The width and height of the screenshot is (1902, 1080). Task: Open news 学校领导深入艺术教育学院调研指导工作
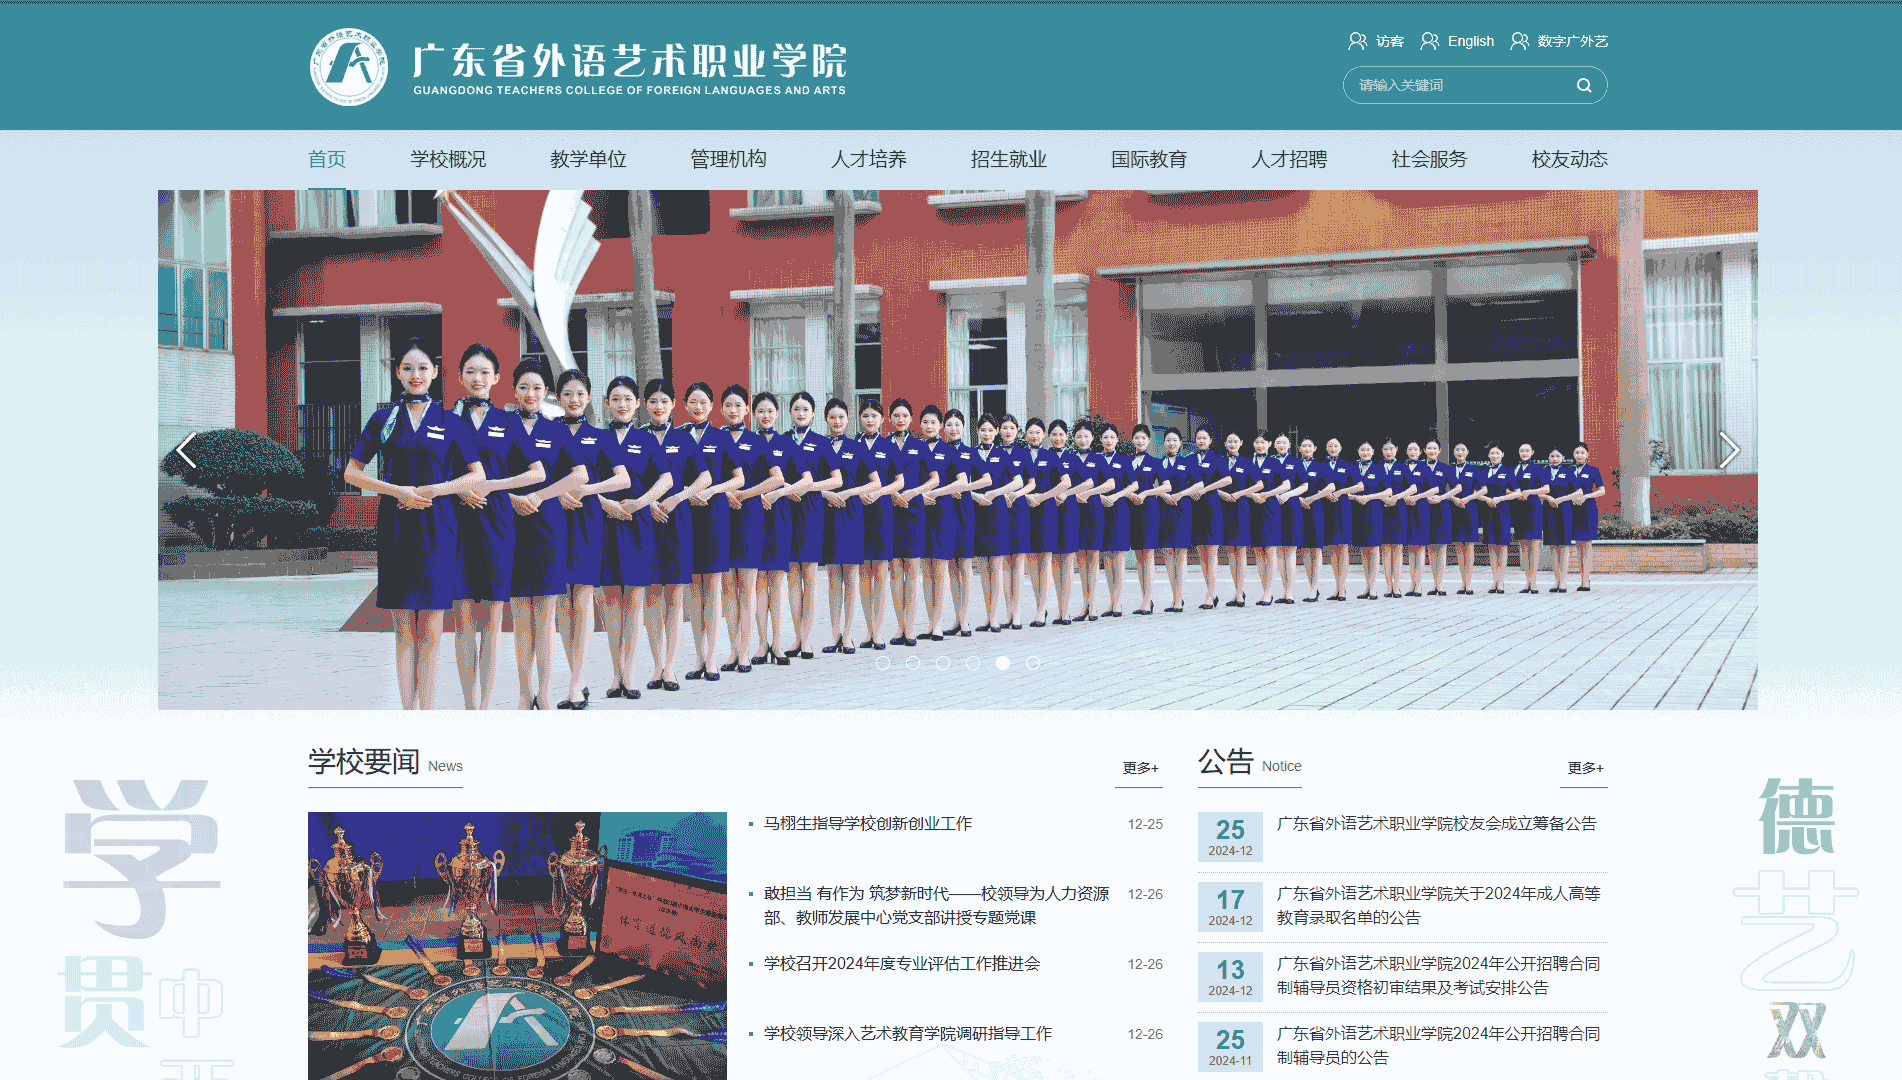908,1034
